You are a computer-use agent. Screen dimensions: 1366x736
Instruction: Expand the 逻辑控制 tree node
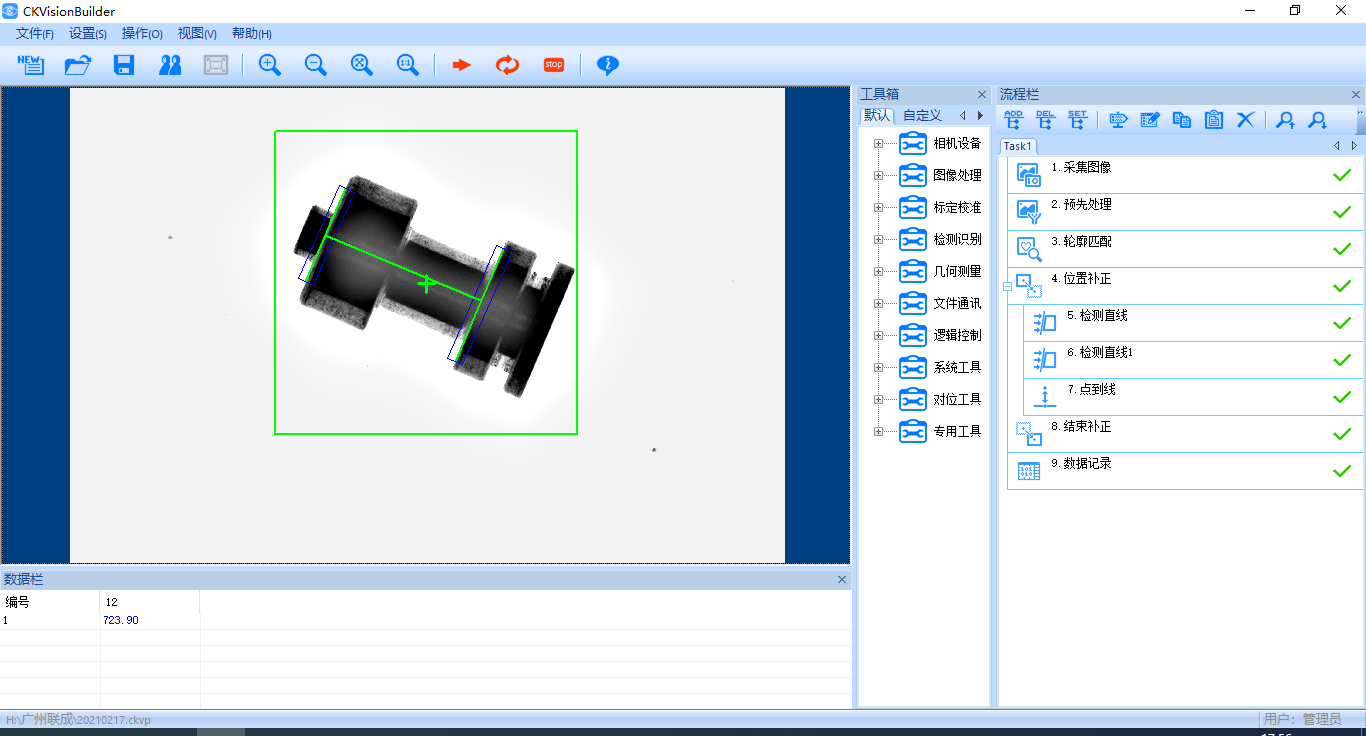point(878,335)
